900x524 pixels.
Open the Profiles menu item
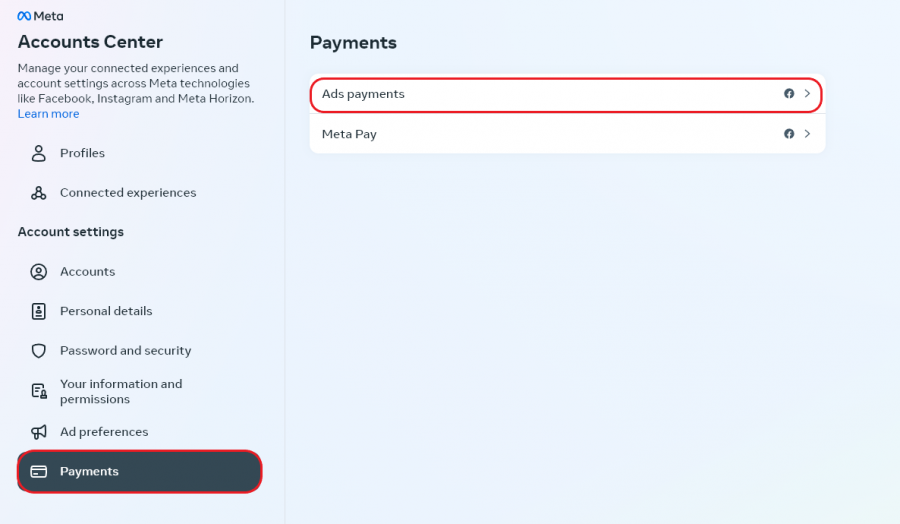82,153
